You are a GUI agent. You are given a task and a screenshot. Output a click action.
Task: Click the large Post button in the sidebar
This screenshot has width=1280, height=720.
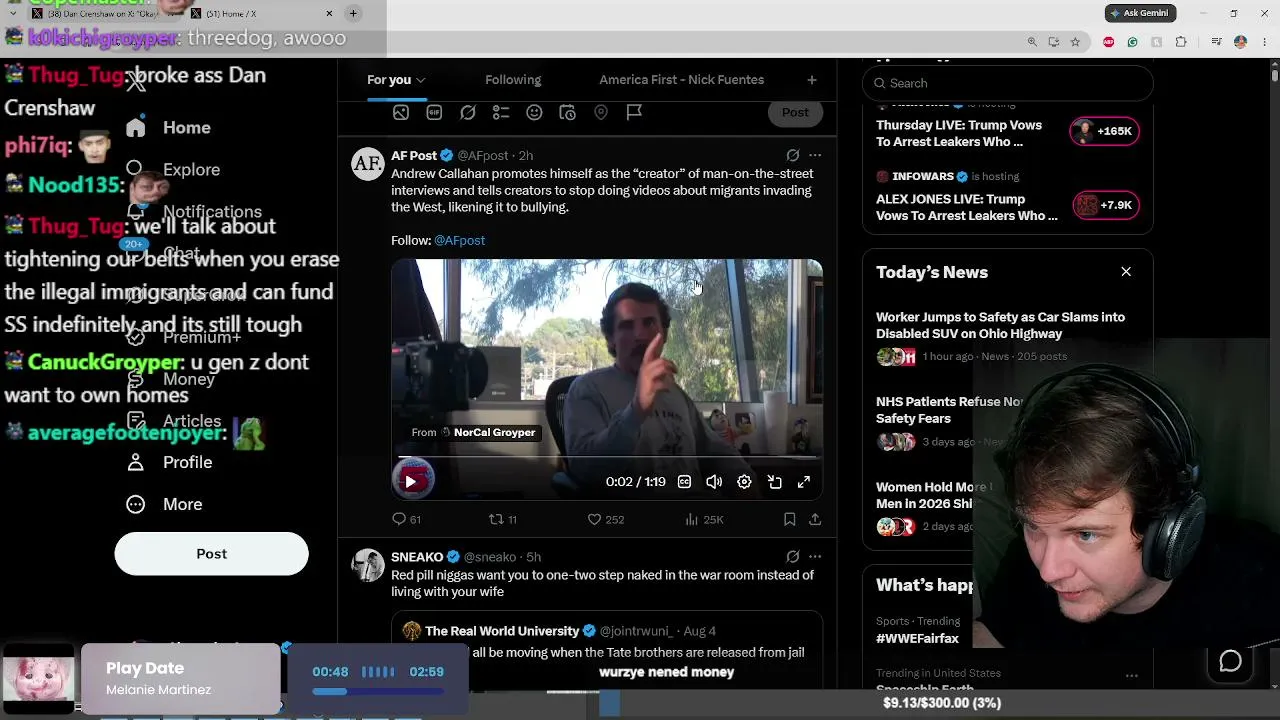(x=212, y=554)
